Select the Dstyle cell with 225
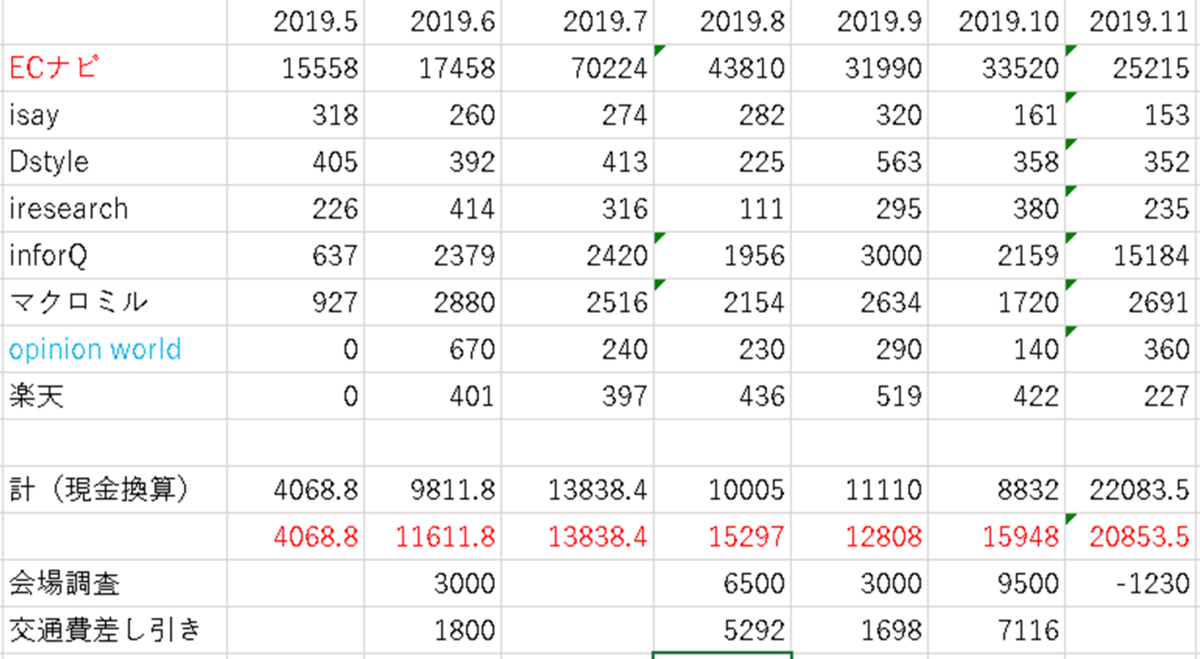 (x=722, y=162)
